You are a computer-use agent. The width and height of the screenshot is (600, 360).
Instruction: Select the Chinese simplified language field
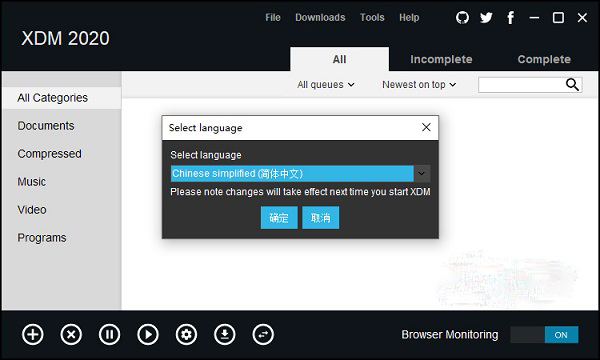point(292,174)
